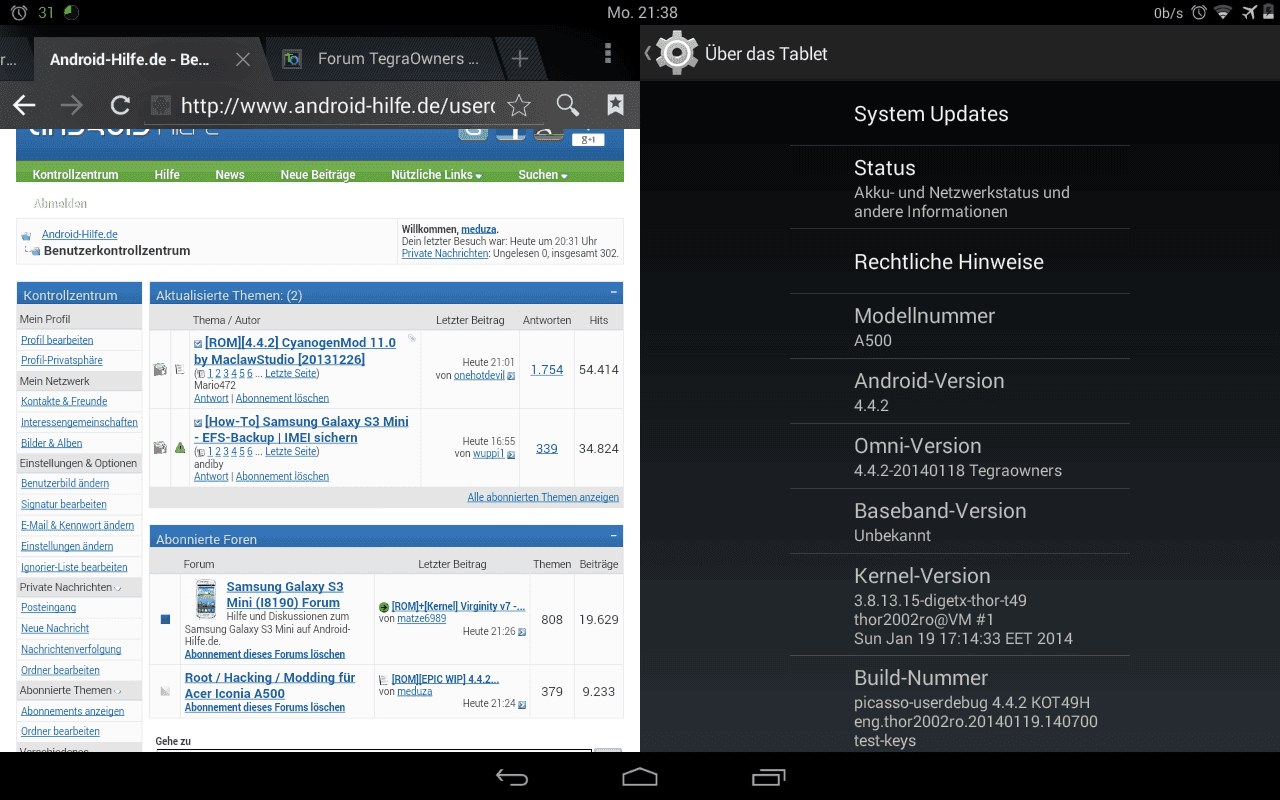Tap the Omni-Version entry
The image size is (1280, 800).
tap(960, 456)
